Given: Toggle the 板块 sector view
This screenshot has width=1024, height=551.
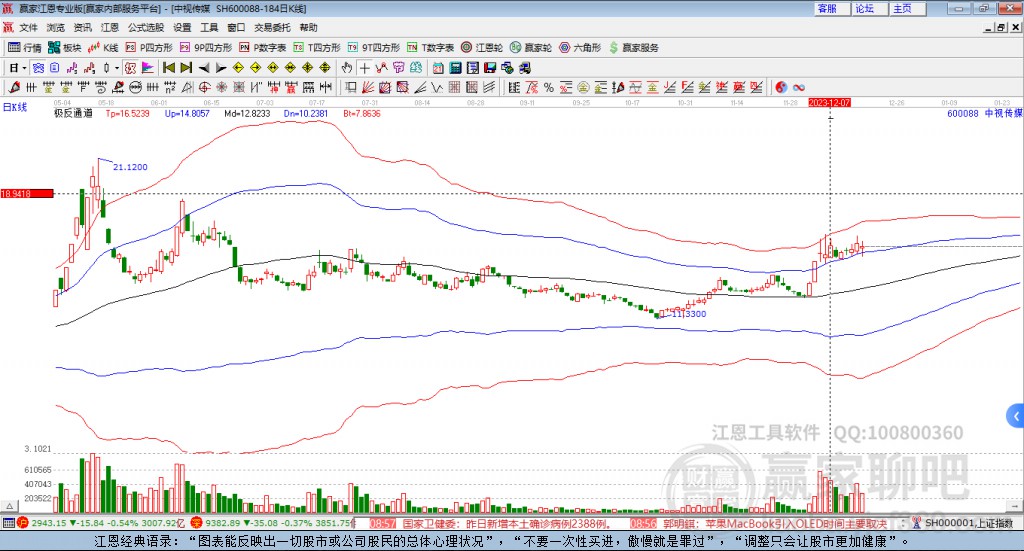Looking at the screenshot, I should point(65,48).
